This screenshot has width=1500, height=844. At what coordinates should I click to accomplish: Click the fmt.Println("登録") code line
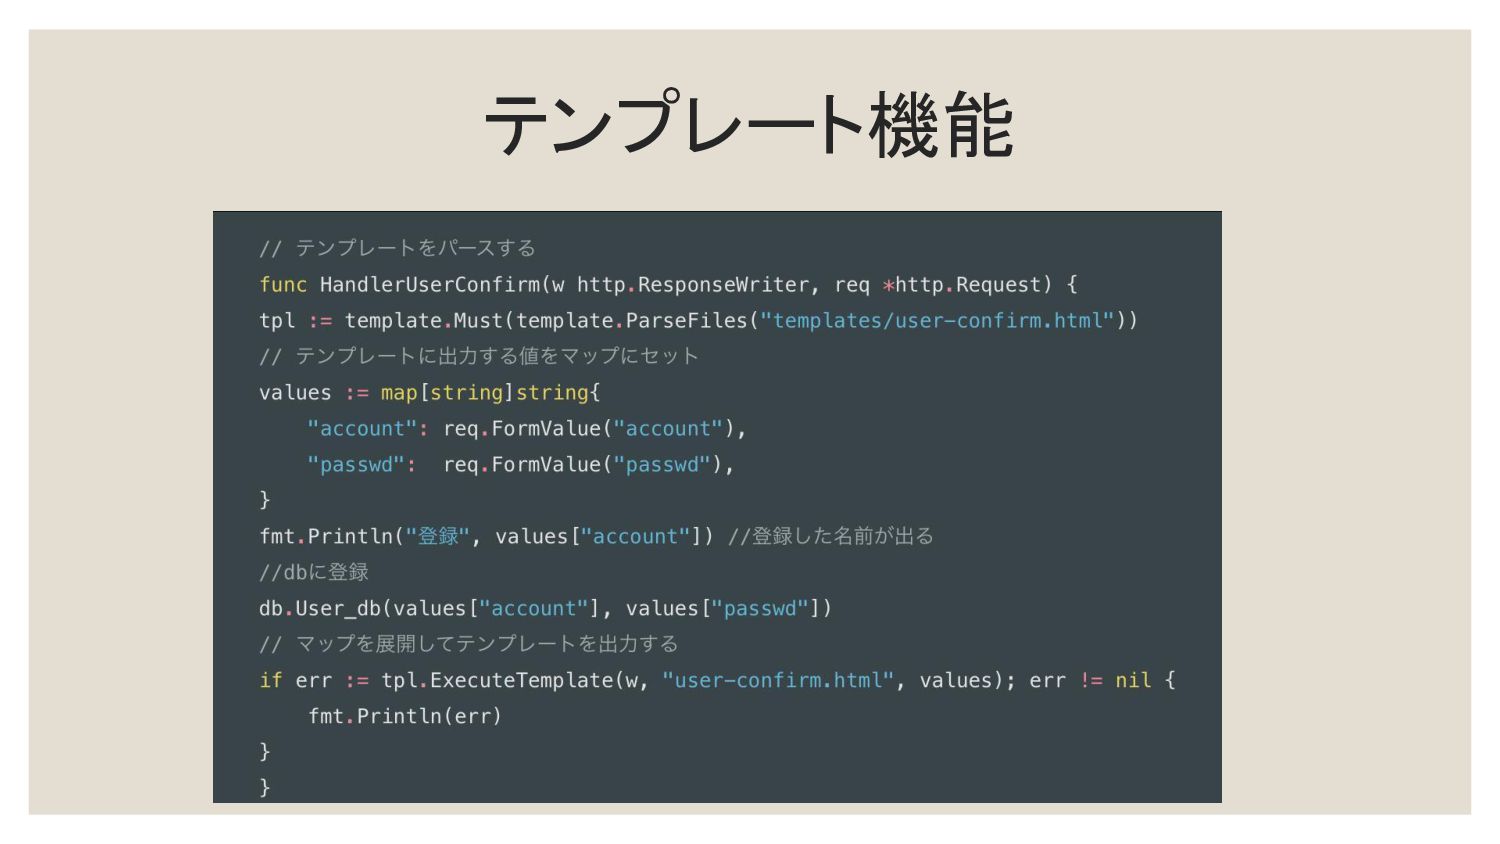(x=596, y=536)
